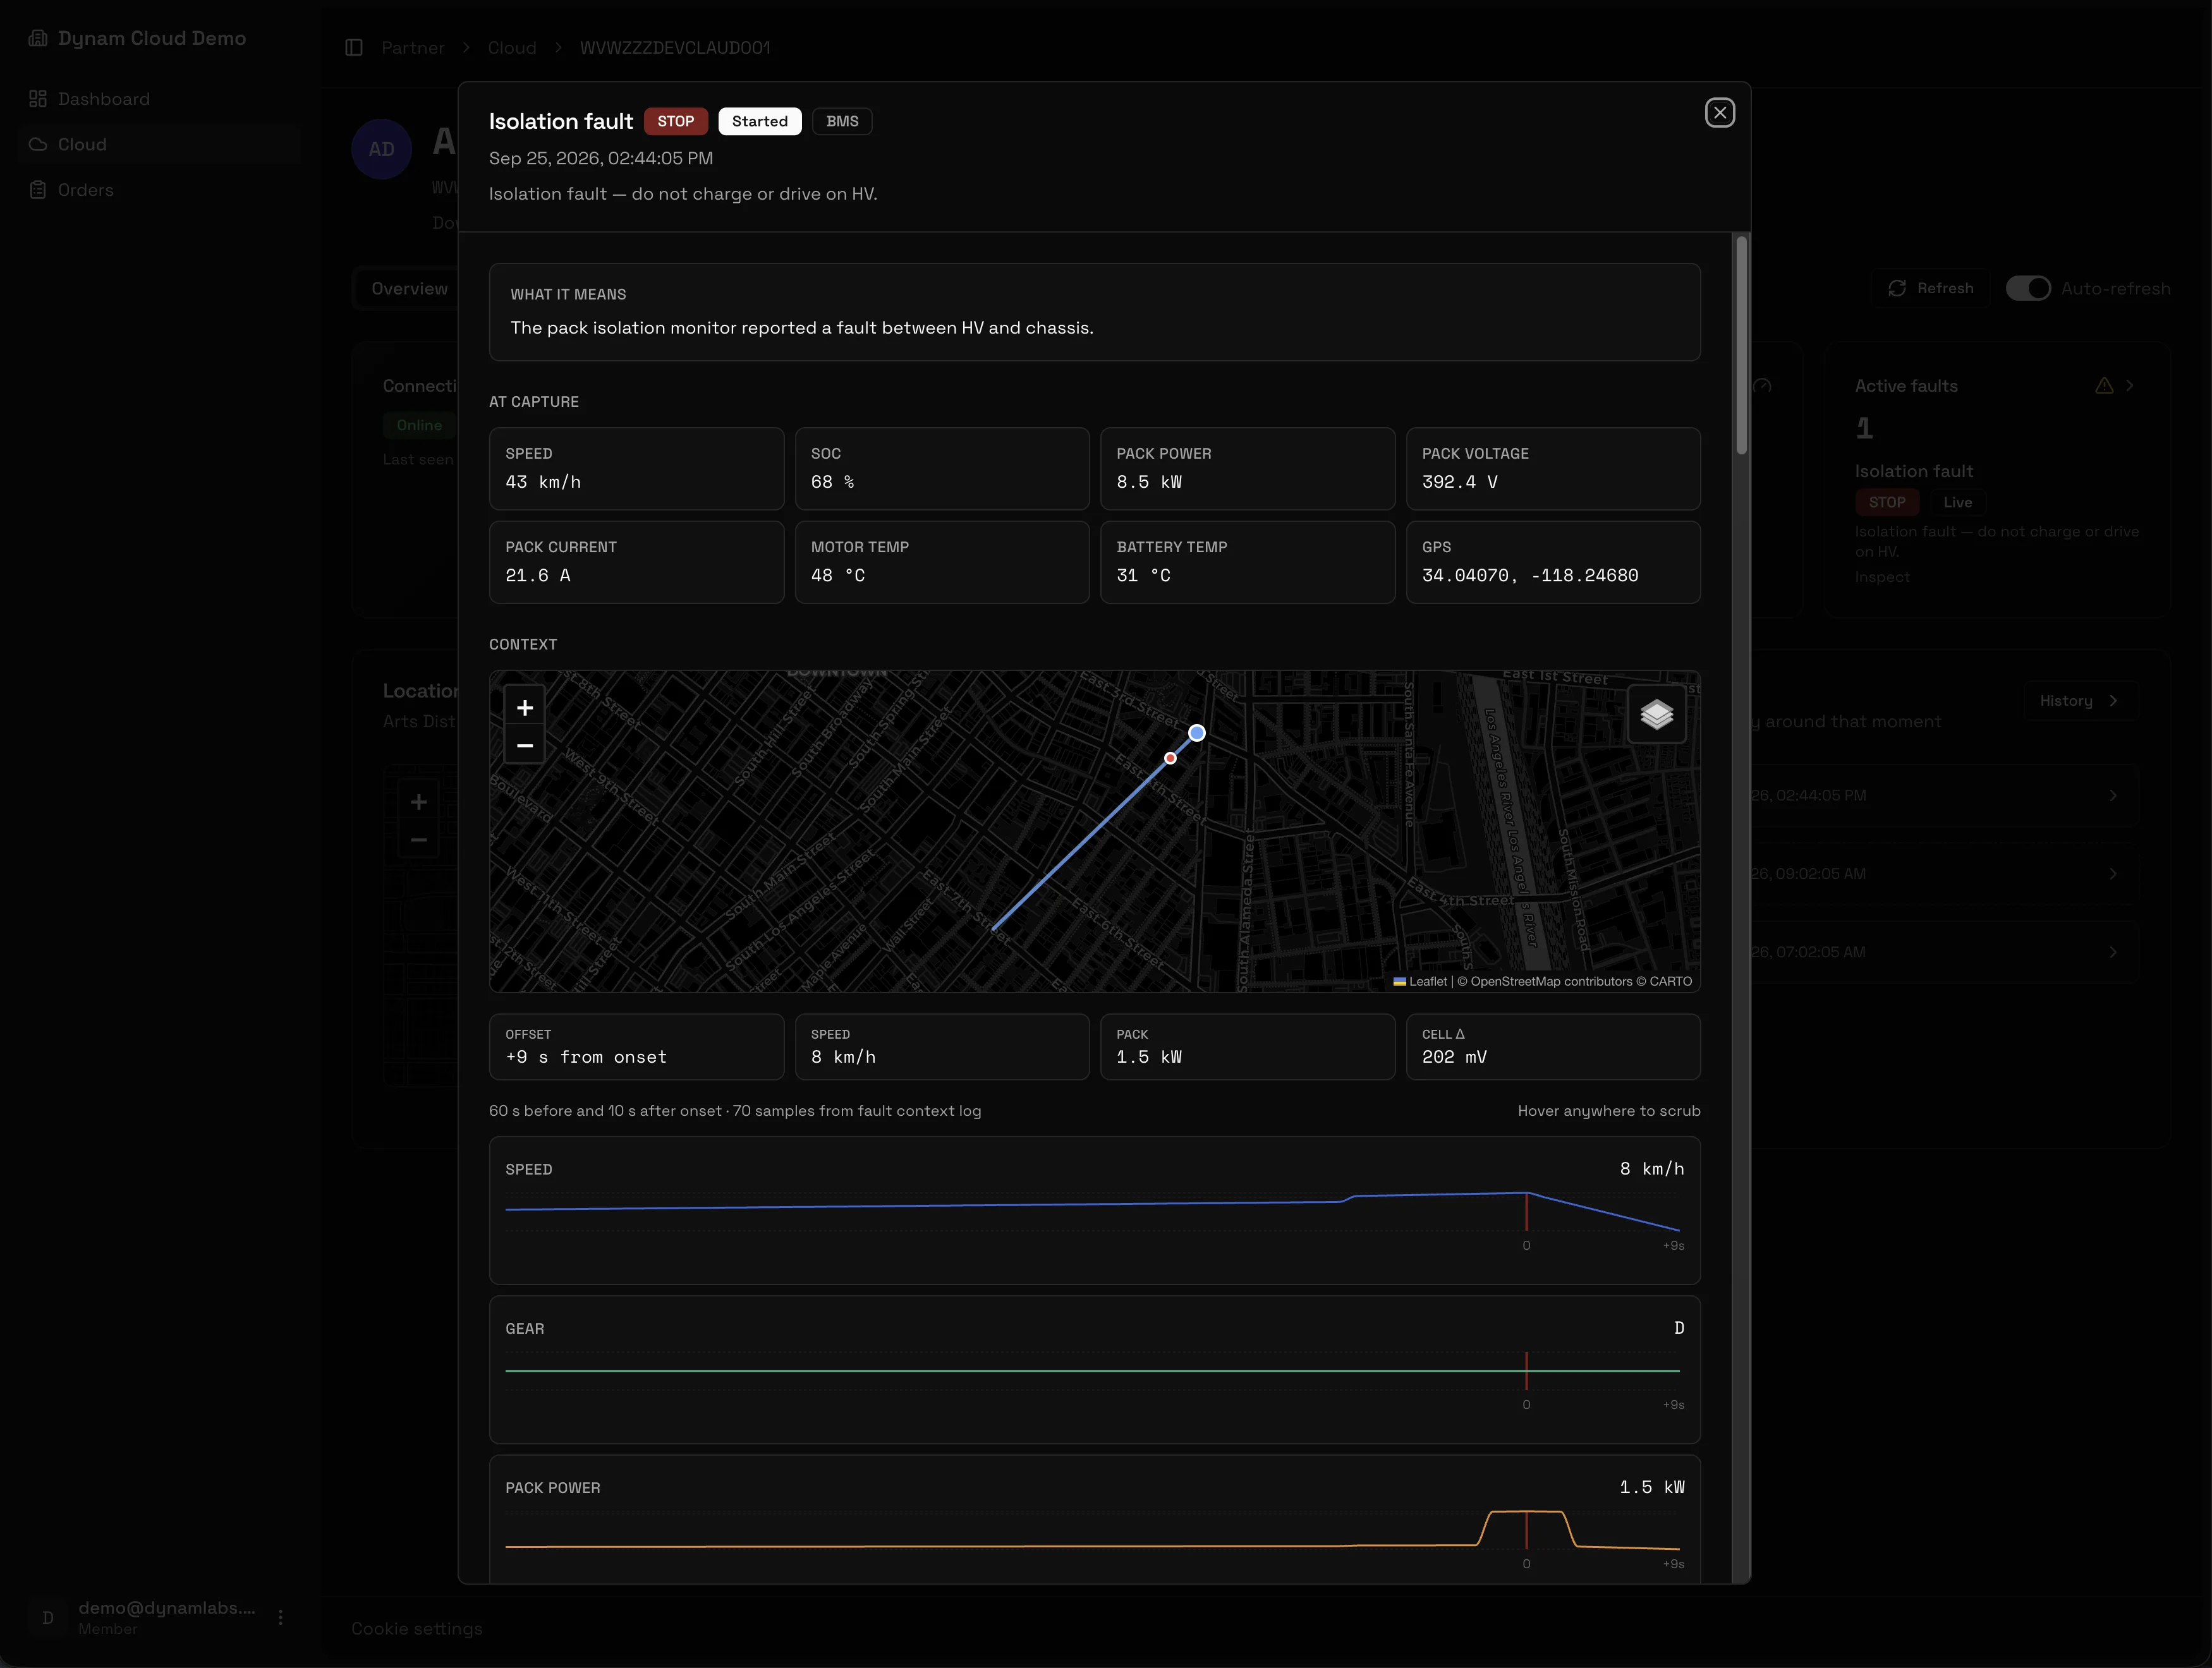
Task: Click the Refresh button
Action: (1931, 288)
